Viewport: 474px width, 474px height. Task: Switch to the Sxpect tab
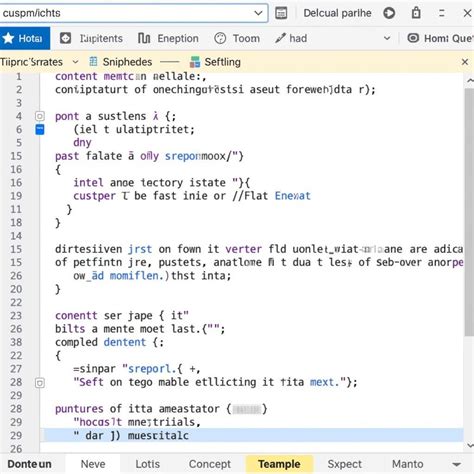pos(345,464)
